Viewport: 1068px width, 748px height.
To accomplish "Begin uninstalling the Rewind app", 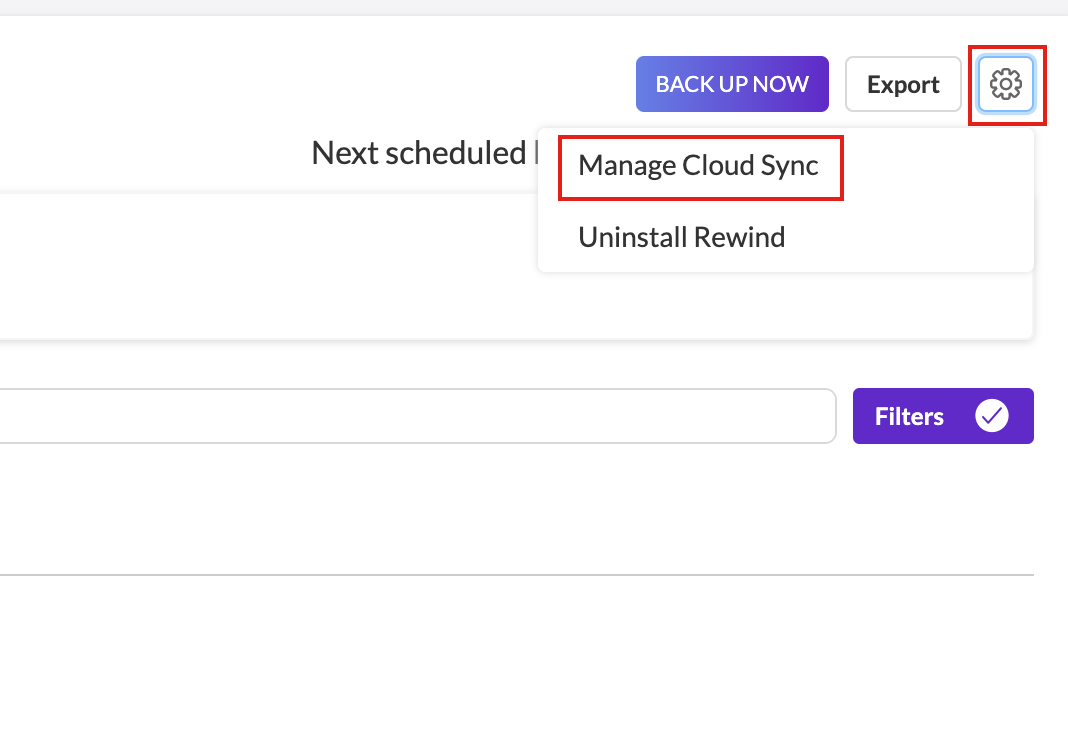I will (681, 238).
